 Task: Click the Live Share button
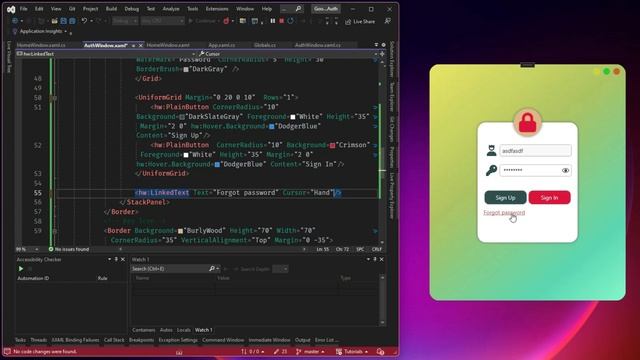tap(360, 21)
